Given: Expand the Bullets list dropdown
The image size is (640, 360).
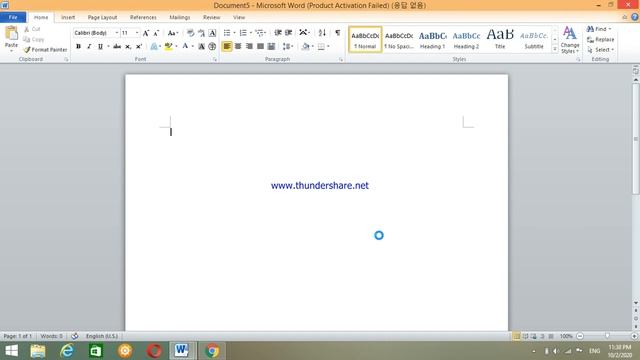Looking at the screenshot, I should (x=234, y=33).
